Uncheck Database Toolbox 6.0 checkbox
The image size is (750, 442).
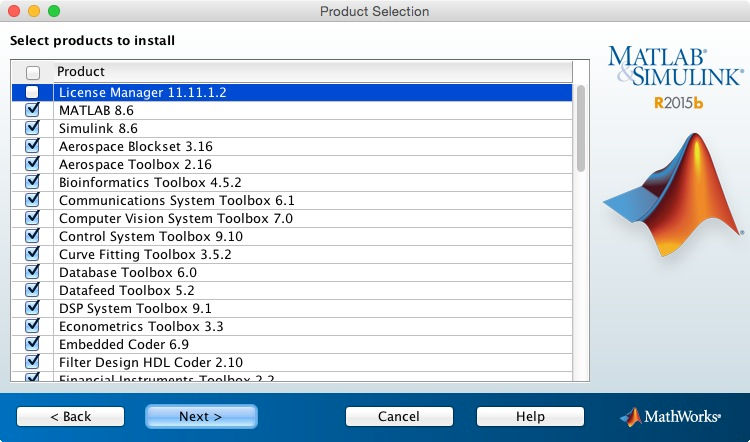pyautogui.click(x=32, y=272)
